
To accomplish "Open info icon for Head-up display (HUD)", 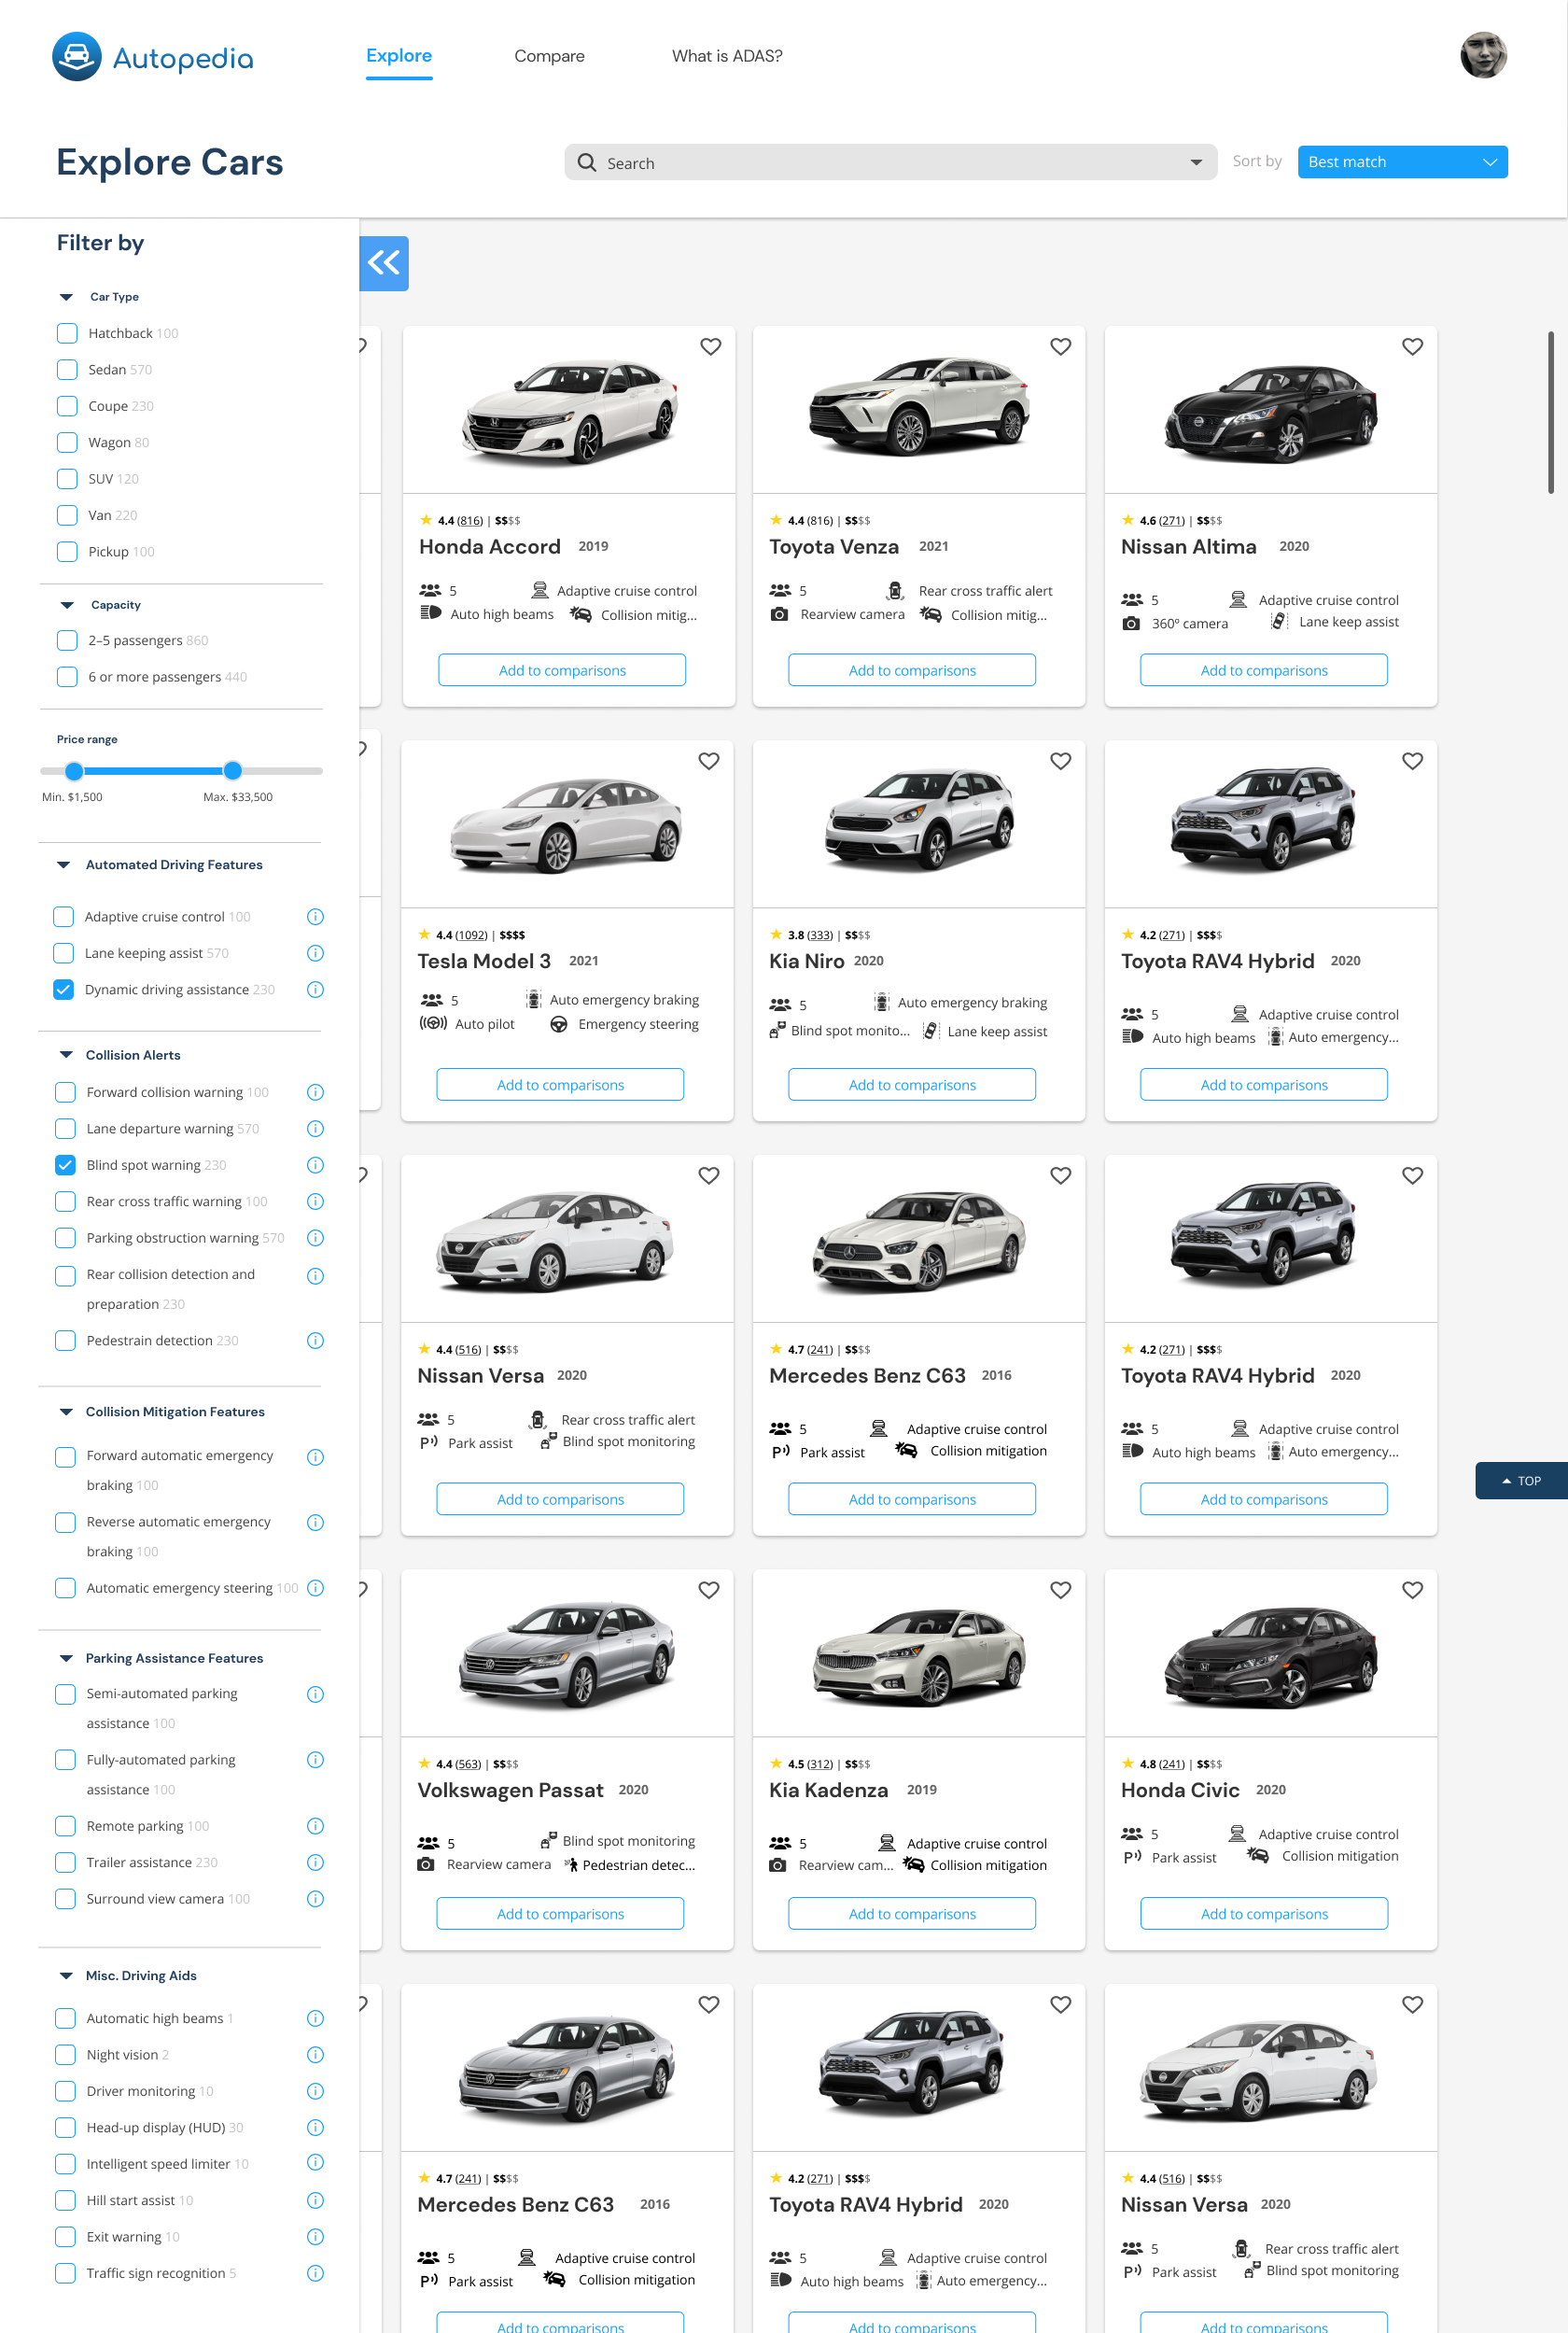I will tap(315, 2127).
